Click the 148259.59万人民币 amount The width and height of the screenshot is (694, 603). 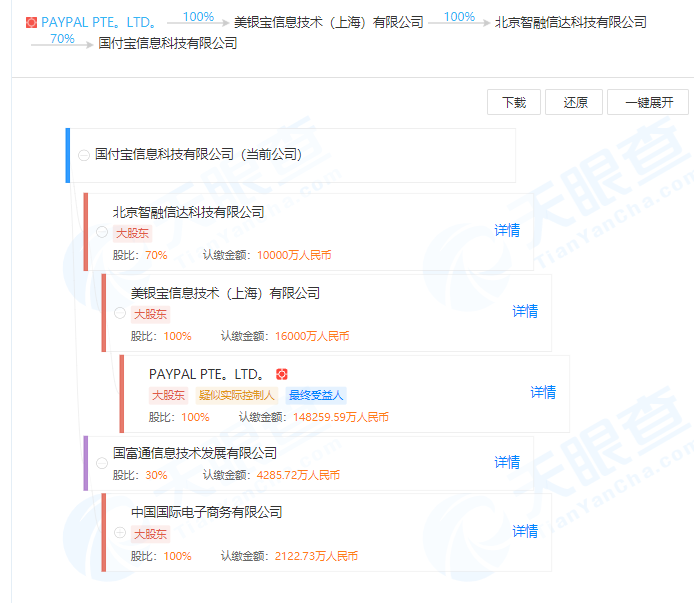(341, 417)
